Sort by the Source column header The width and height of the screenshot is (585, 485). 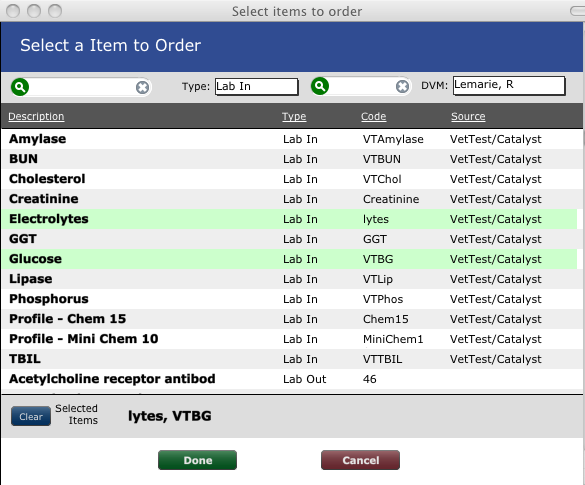[468, 116]
